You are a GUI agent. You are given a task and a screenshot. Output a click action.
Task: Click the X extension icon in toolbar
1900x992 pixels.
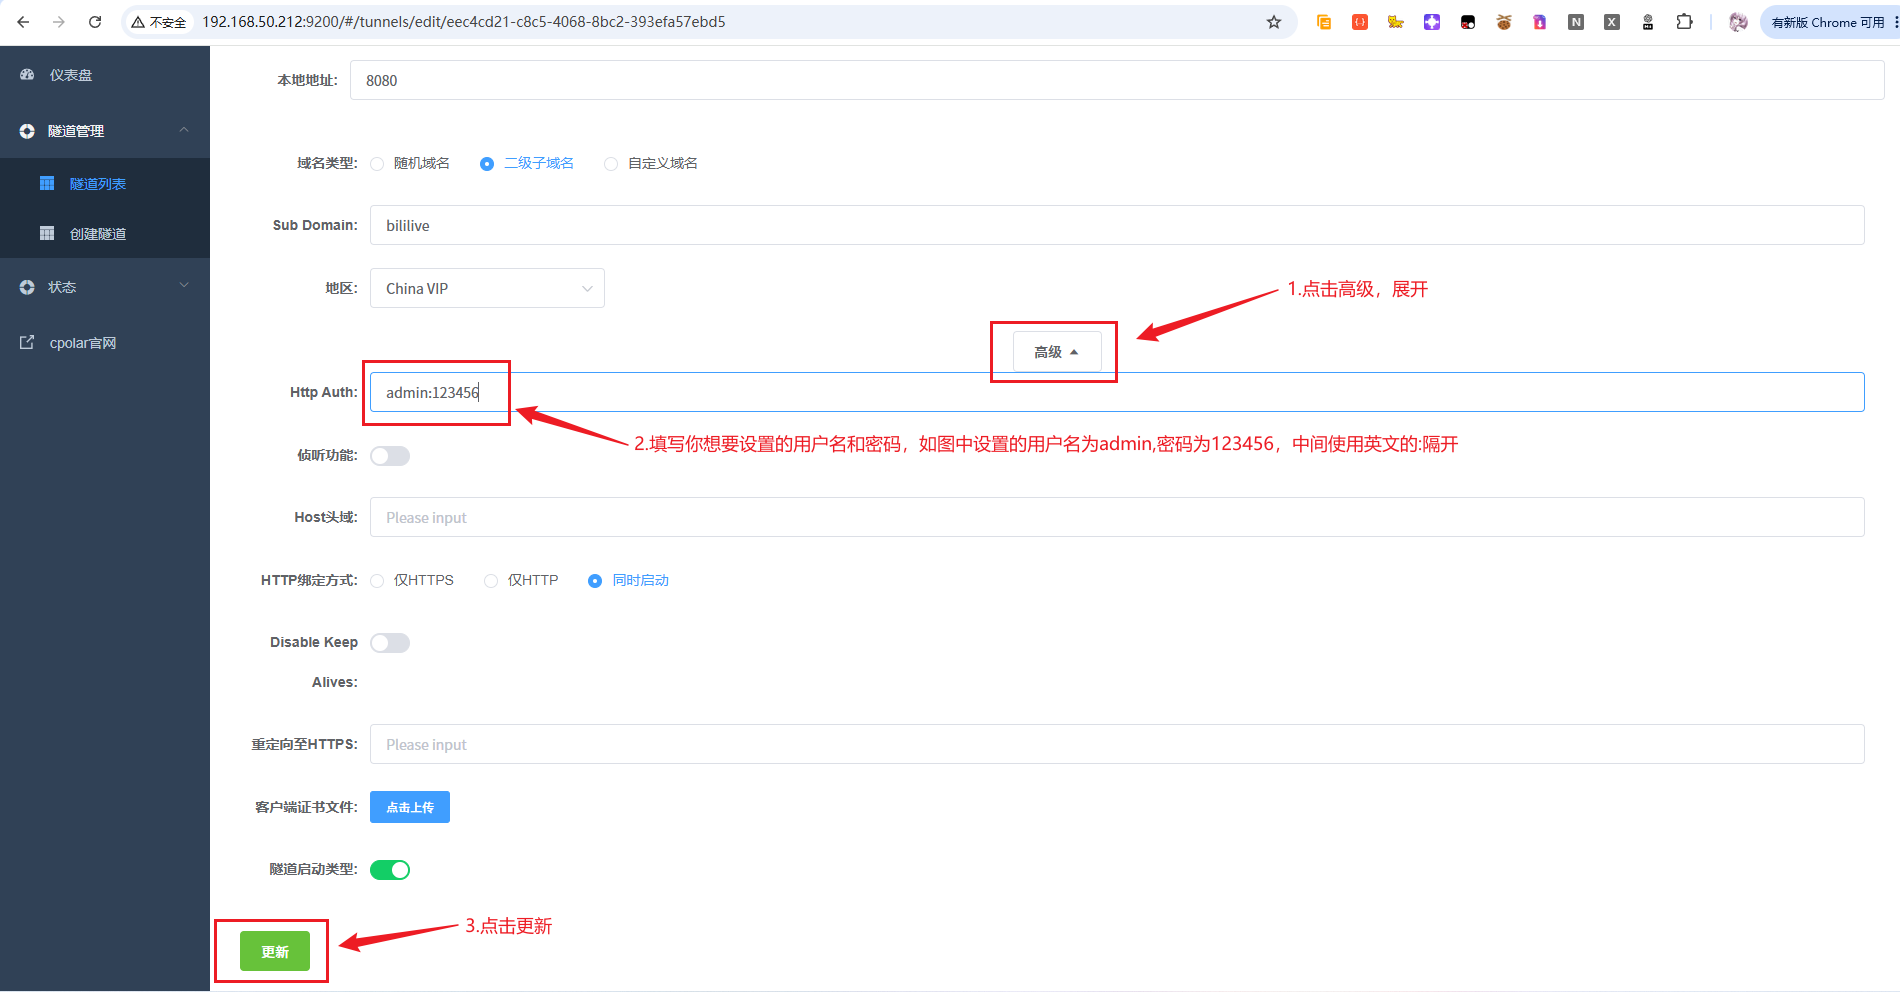(x=1612, y=22)
